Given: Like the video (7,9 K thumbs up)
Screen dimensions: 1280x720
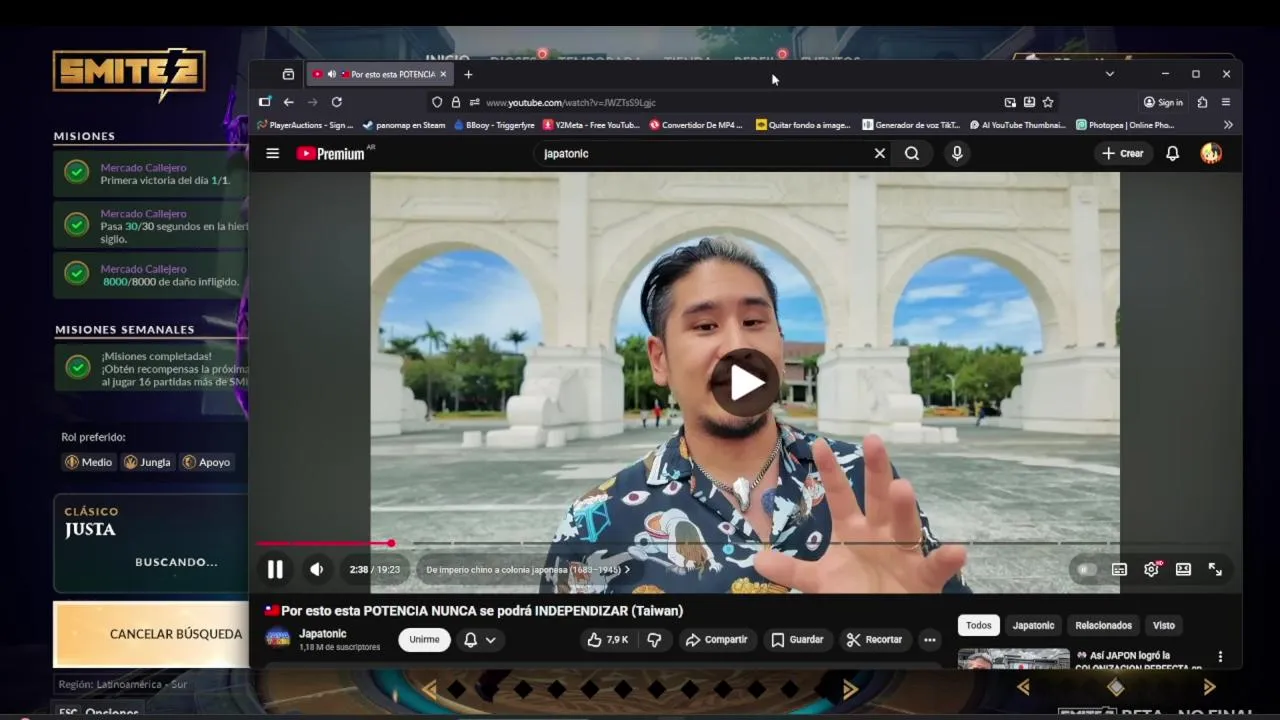Looking at the screenshot, I should click(608, 639).
